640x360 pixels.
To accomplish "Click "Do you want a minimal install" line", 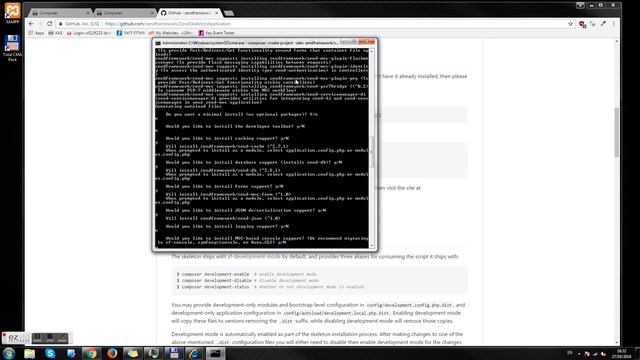I will click(242, 114).
